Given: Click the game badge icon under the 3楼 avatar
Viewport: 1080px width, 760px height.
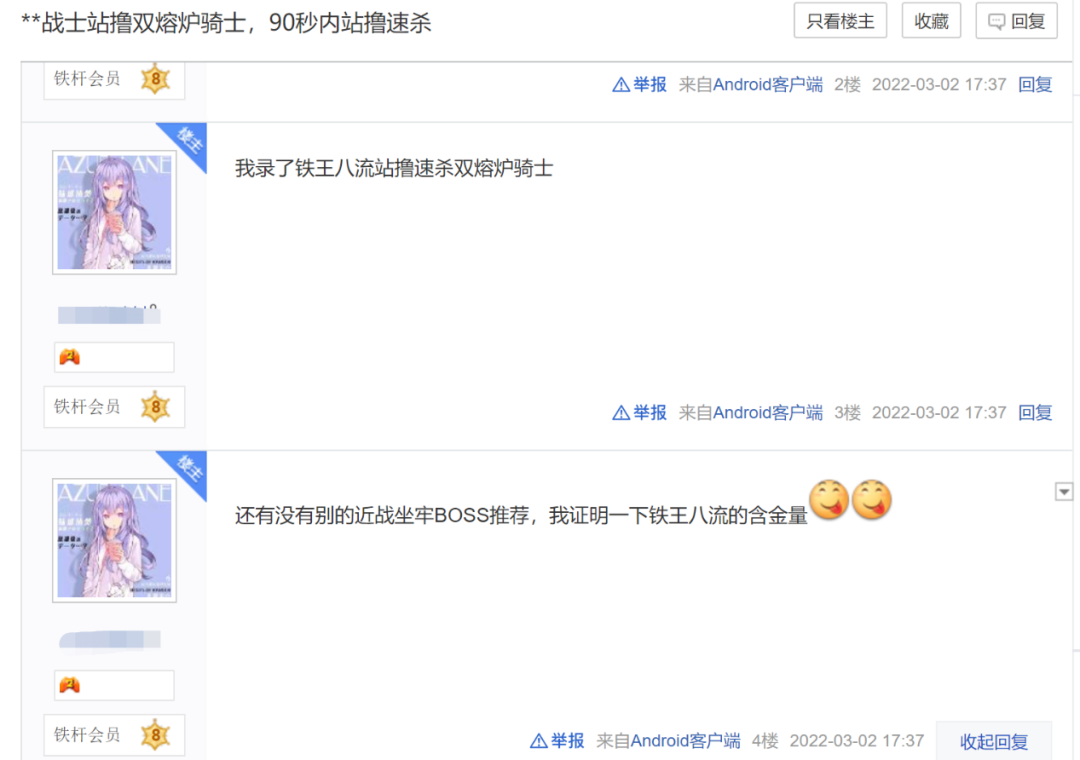Looking at the screenshot, I should click(x=70, y=357).
